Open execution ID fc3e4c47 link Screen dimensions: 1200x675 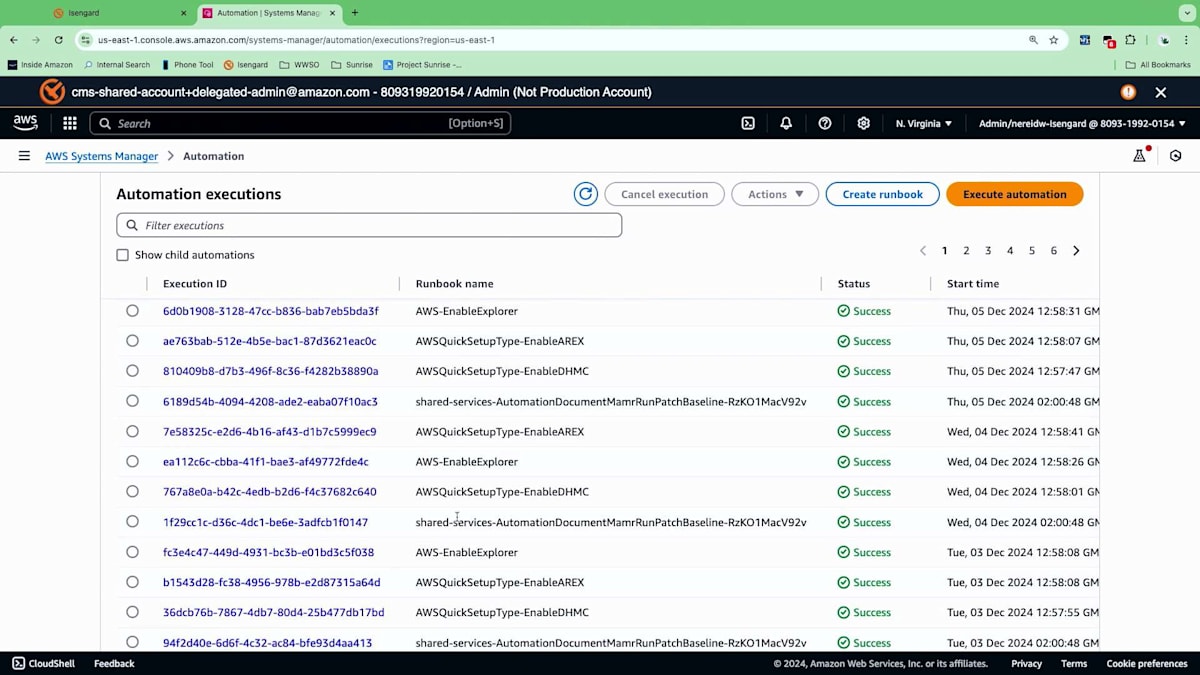tap(268, 552)
